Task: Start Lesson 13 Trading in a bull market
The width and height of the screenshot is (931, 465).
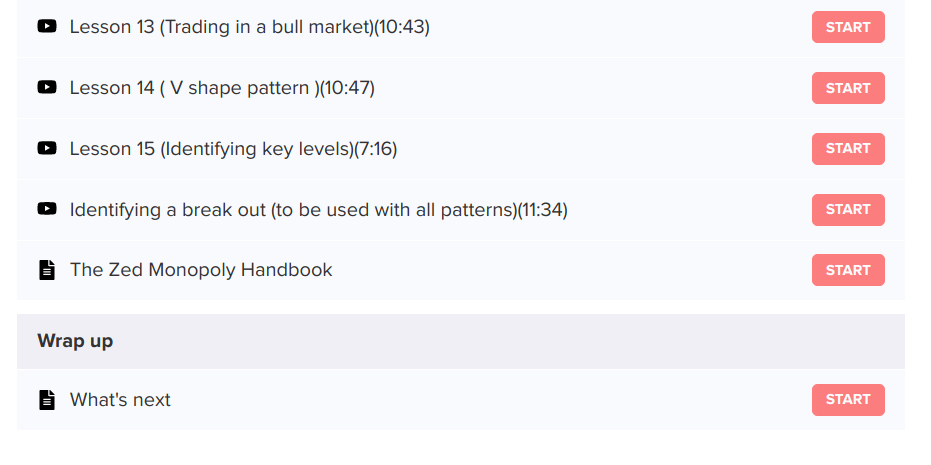Action: coord(847,27)
